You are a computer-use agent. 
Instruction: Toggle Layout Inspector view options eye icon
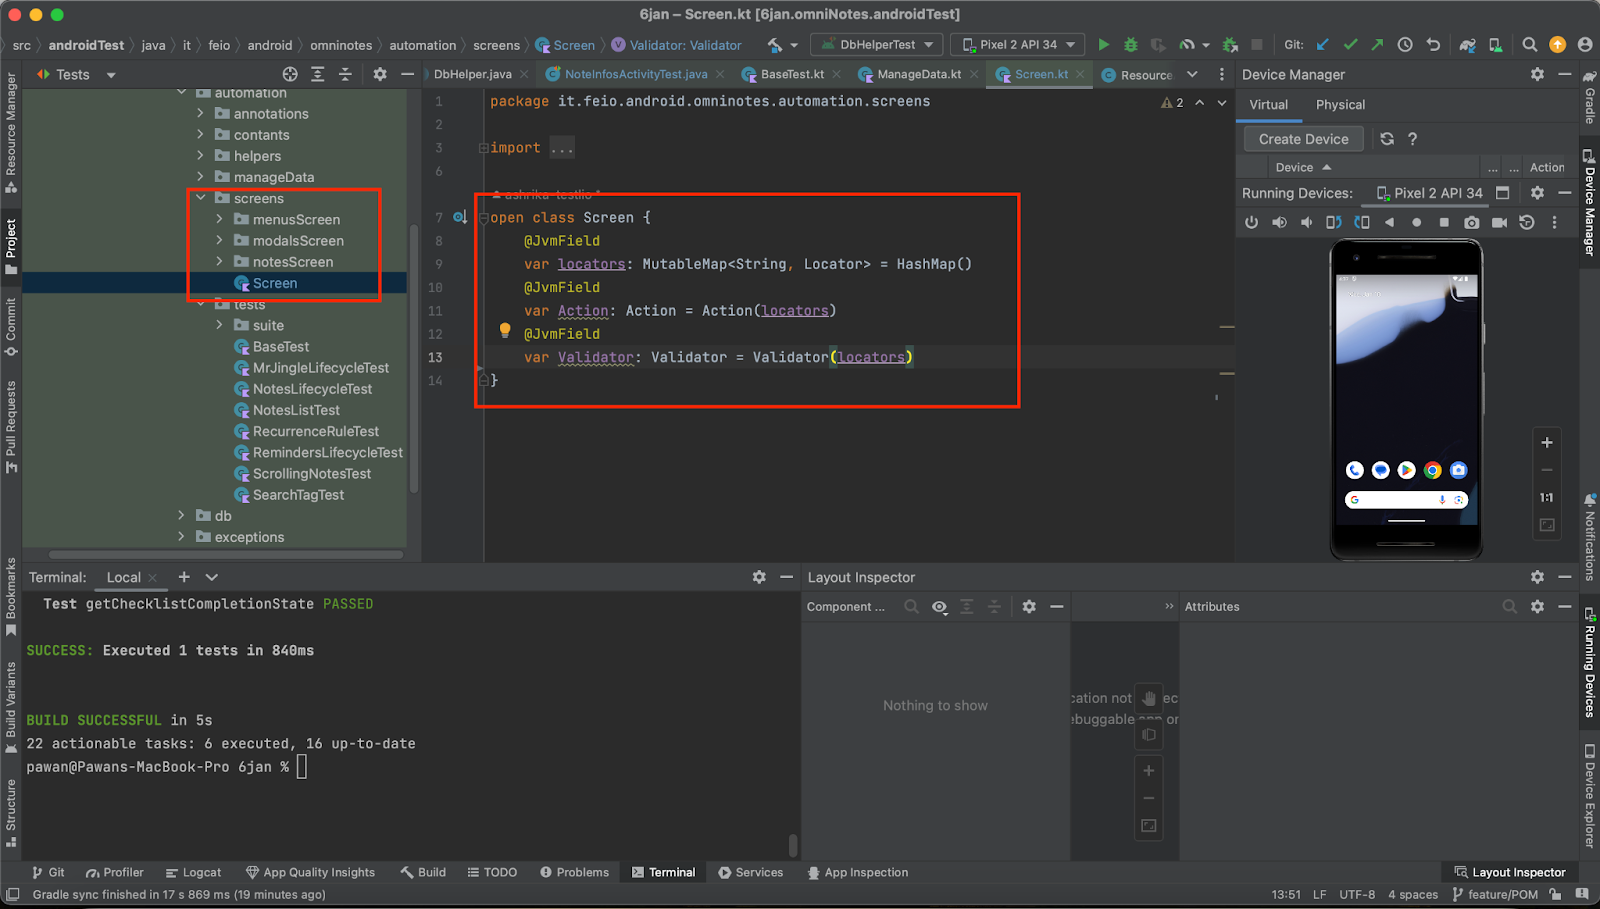click(939, 607)
